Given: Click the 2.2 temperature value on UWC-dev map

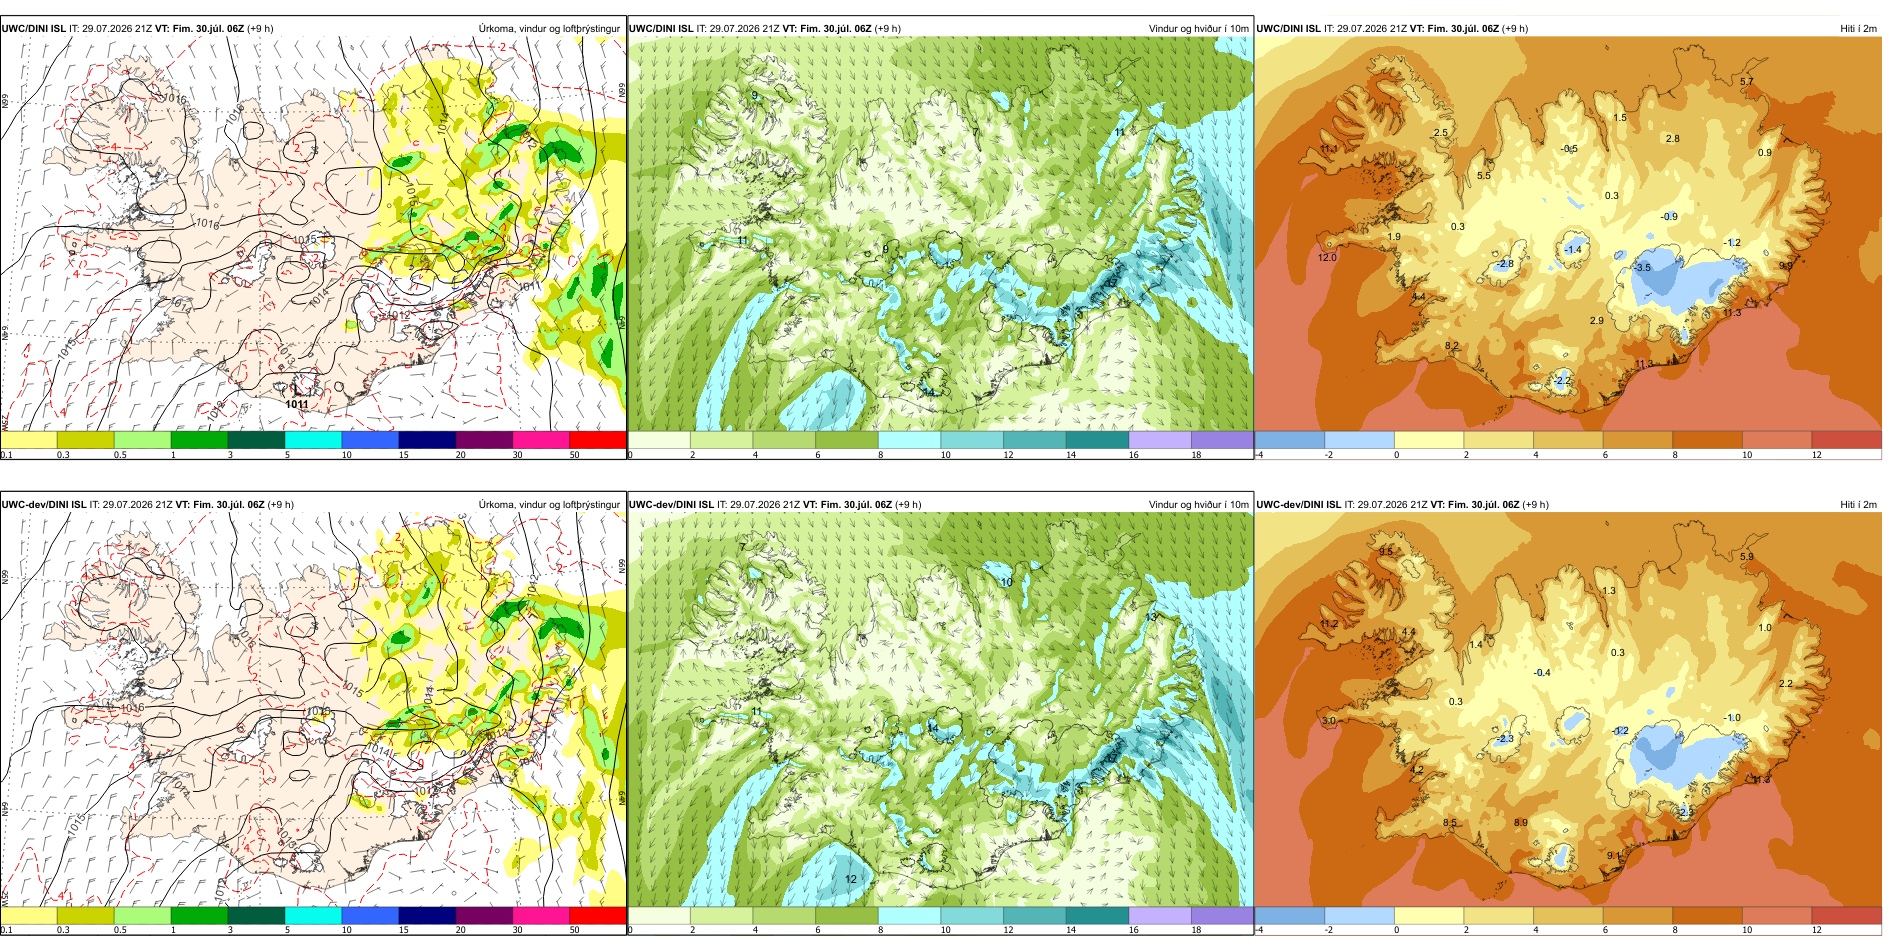Looking at the screenshot, I should coord(1786,684).
